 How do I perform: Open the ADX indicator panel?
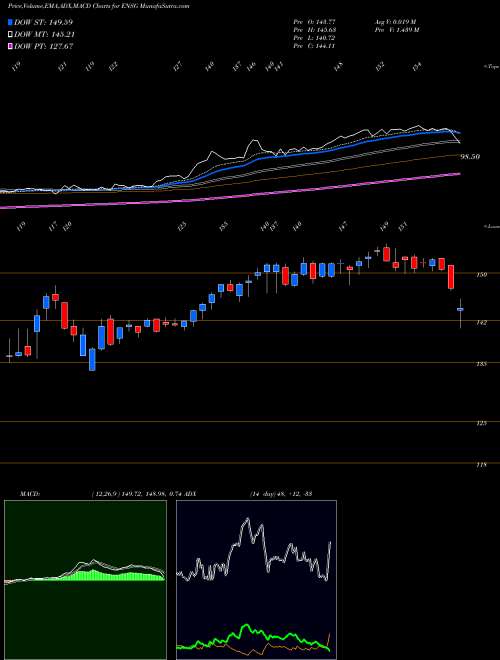pyautogui.click(x=256, y=580)
